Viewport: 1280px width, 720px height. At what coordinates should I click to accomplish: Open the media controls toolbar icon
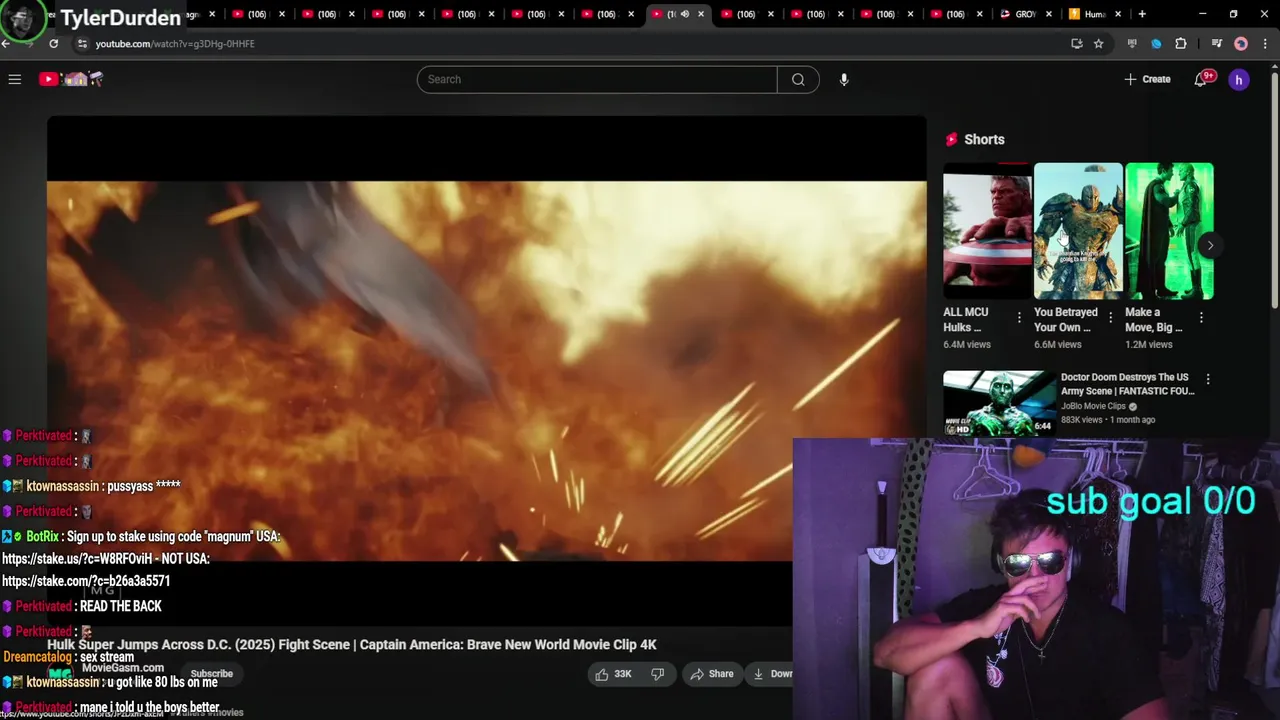[1216, 44]
